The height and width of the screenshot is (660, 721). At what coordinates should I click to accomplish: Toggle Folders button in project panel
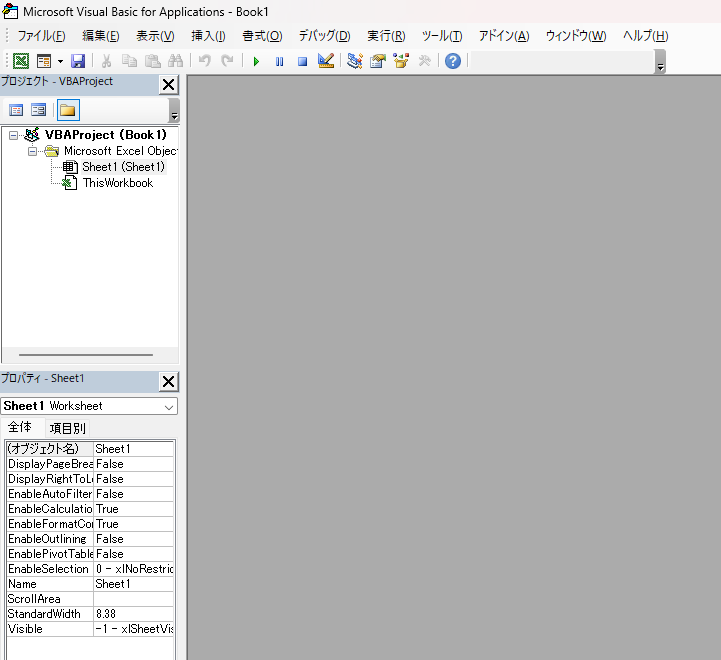(x=68, y=110)
